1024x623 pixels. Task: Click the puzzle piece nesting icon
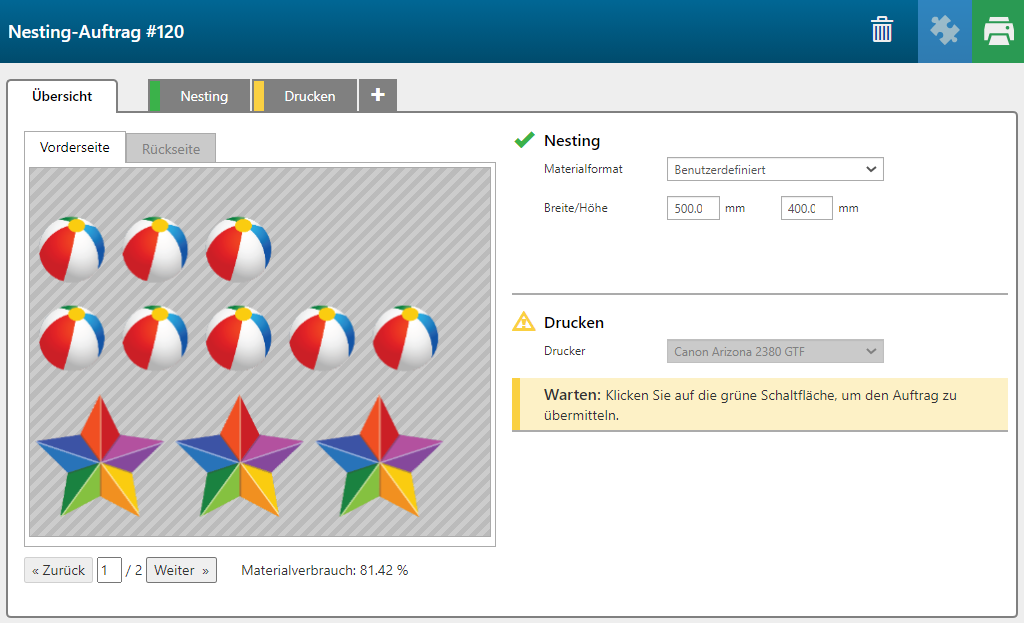pos(944,31)
